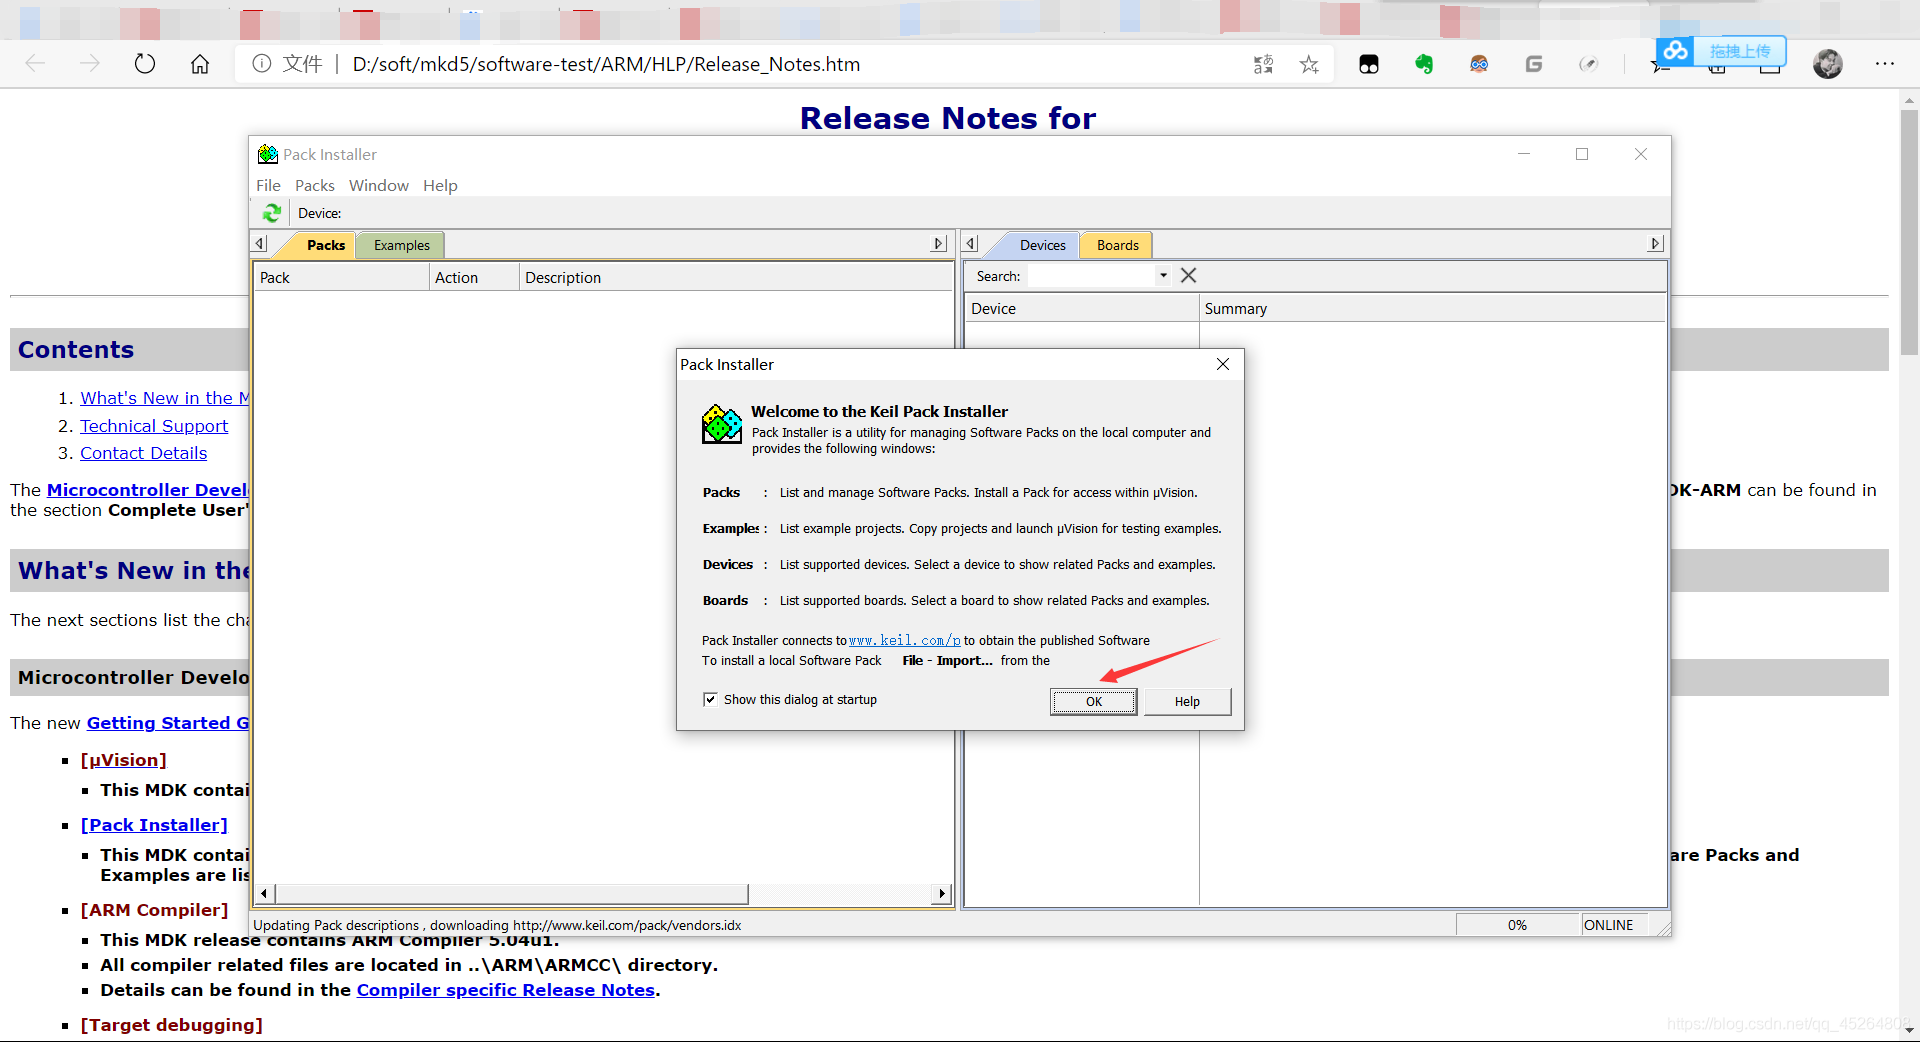Click the Microcontroller Development link
Image resolution: width=1920 pixels, height=1042 pixels.
click(x=148, y=490)
